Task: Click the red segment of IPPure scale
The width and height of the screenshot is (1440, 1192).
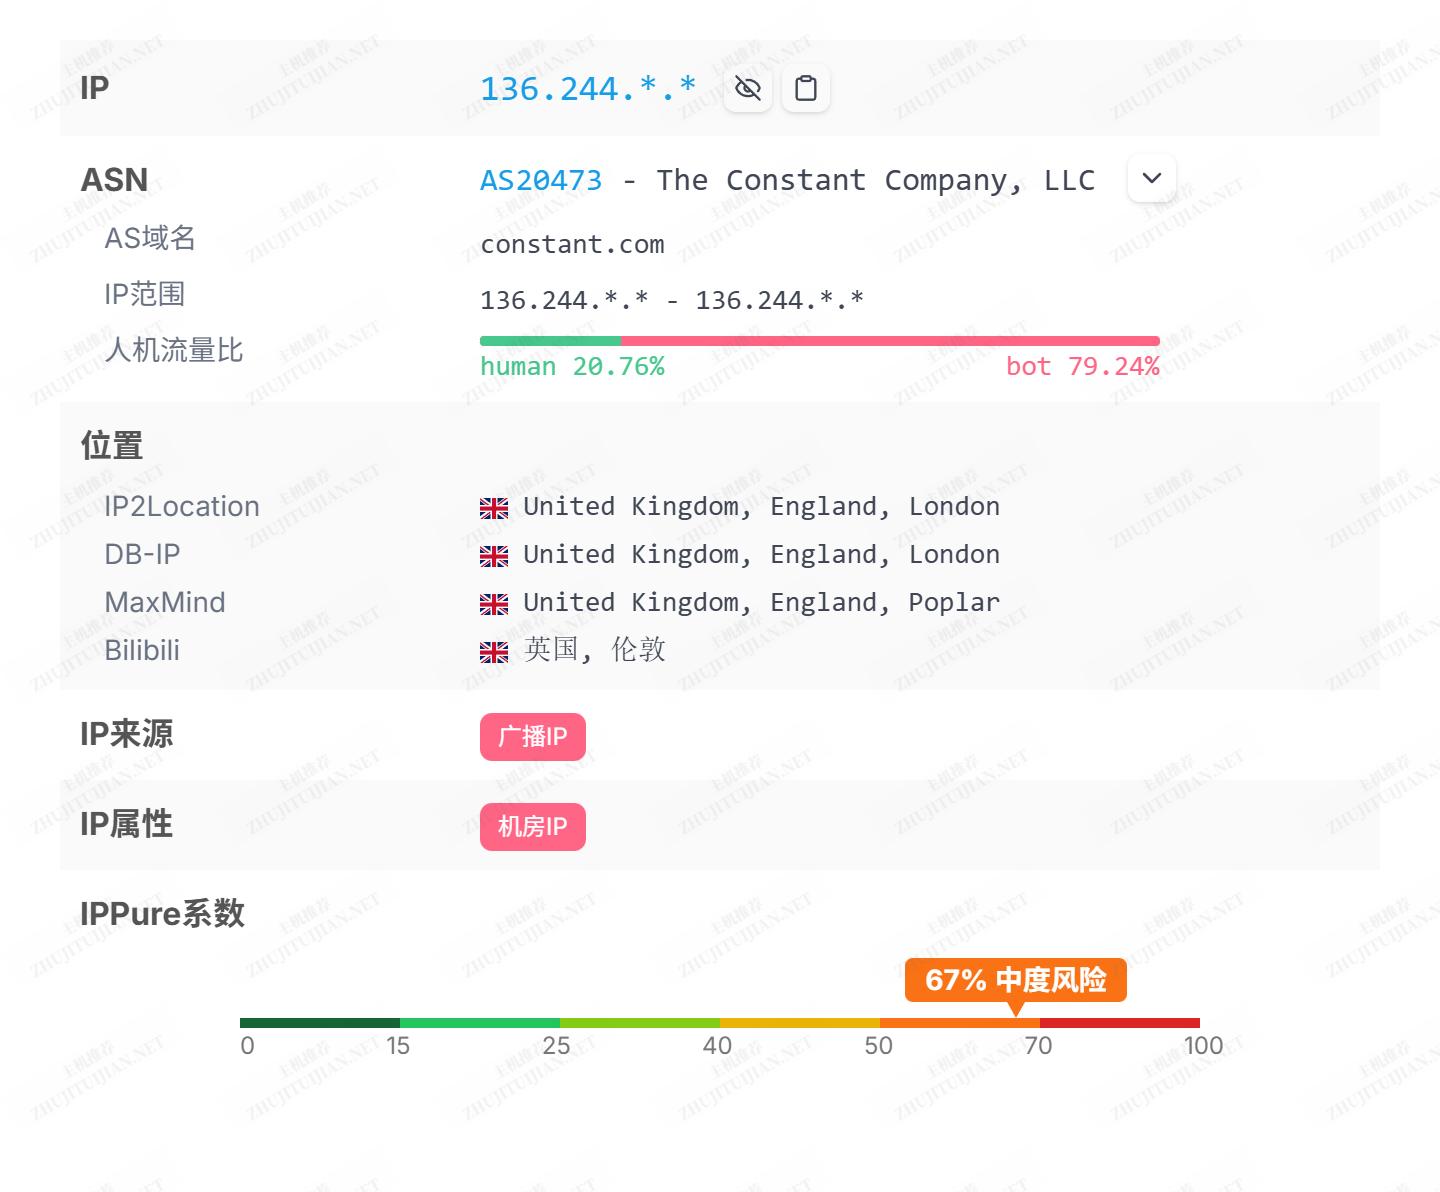Action: tap(1120, 1023)
